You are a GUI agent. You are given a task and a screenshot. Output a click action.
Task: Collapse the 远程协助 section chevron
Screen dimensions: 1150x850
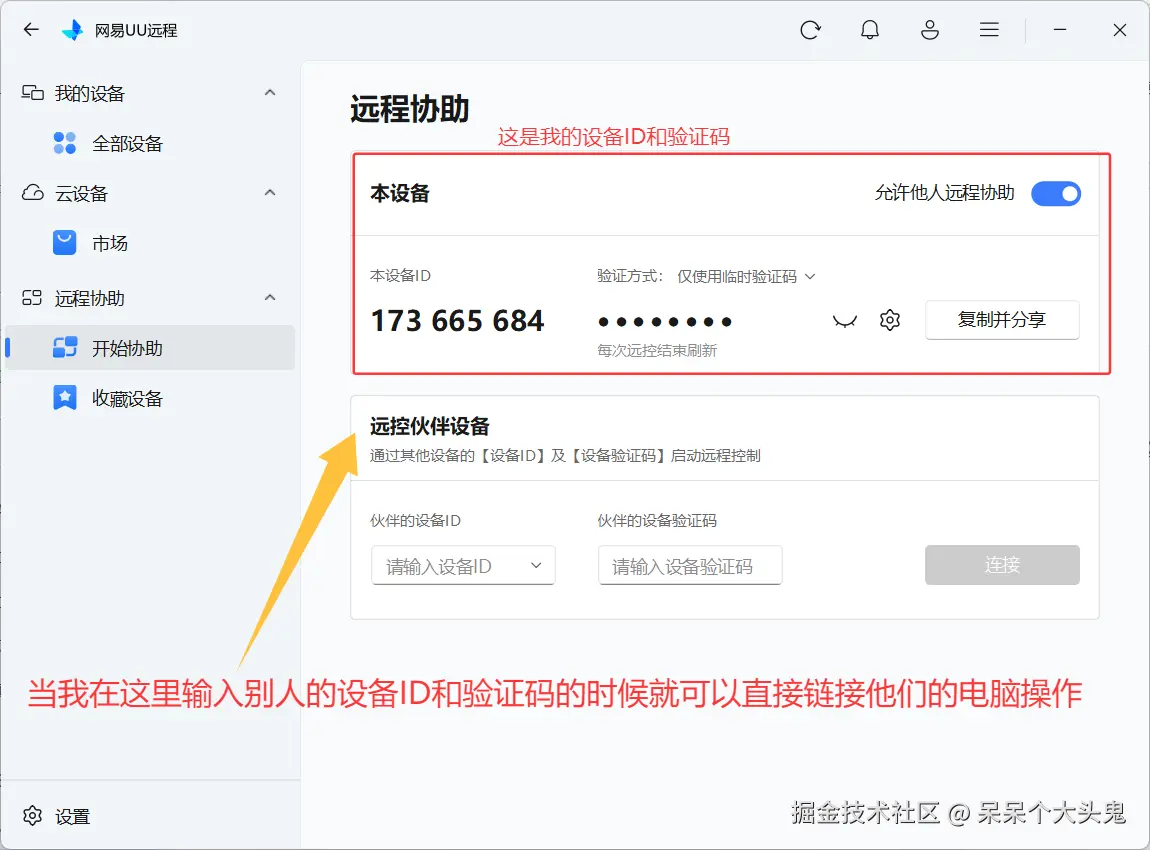click(270, 297)
